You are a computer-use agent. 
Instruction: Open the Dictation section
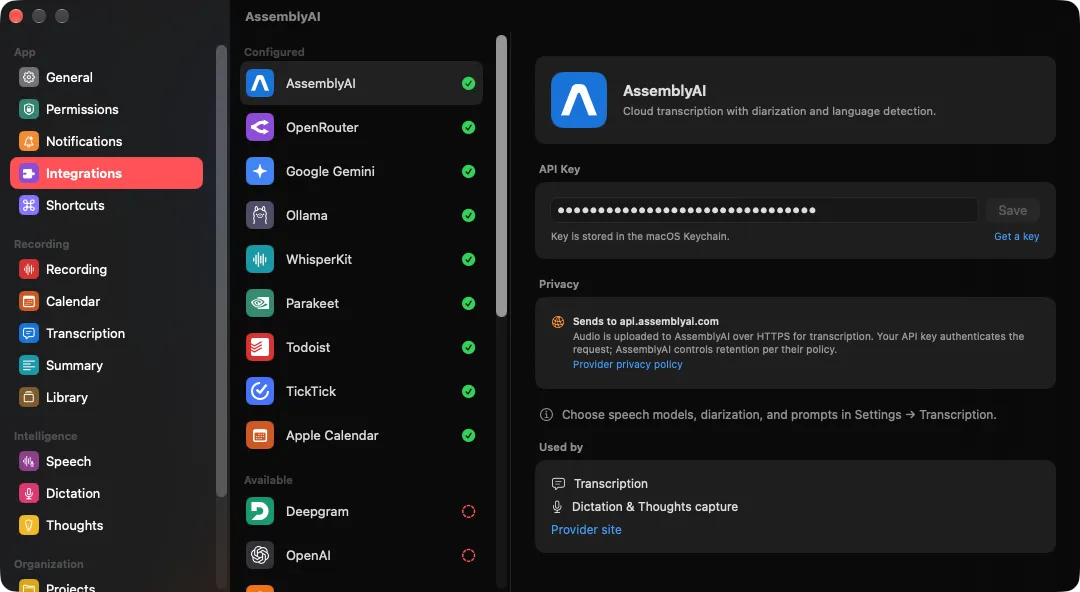click(106, 493)
